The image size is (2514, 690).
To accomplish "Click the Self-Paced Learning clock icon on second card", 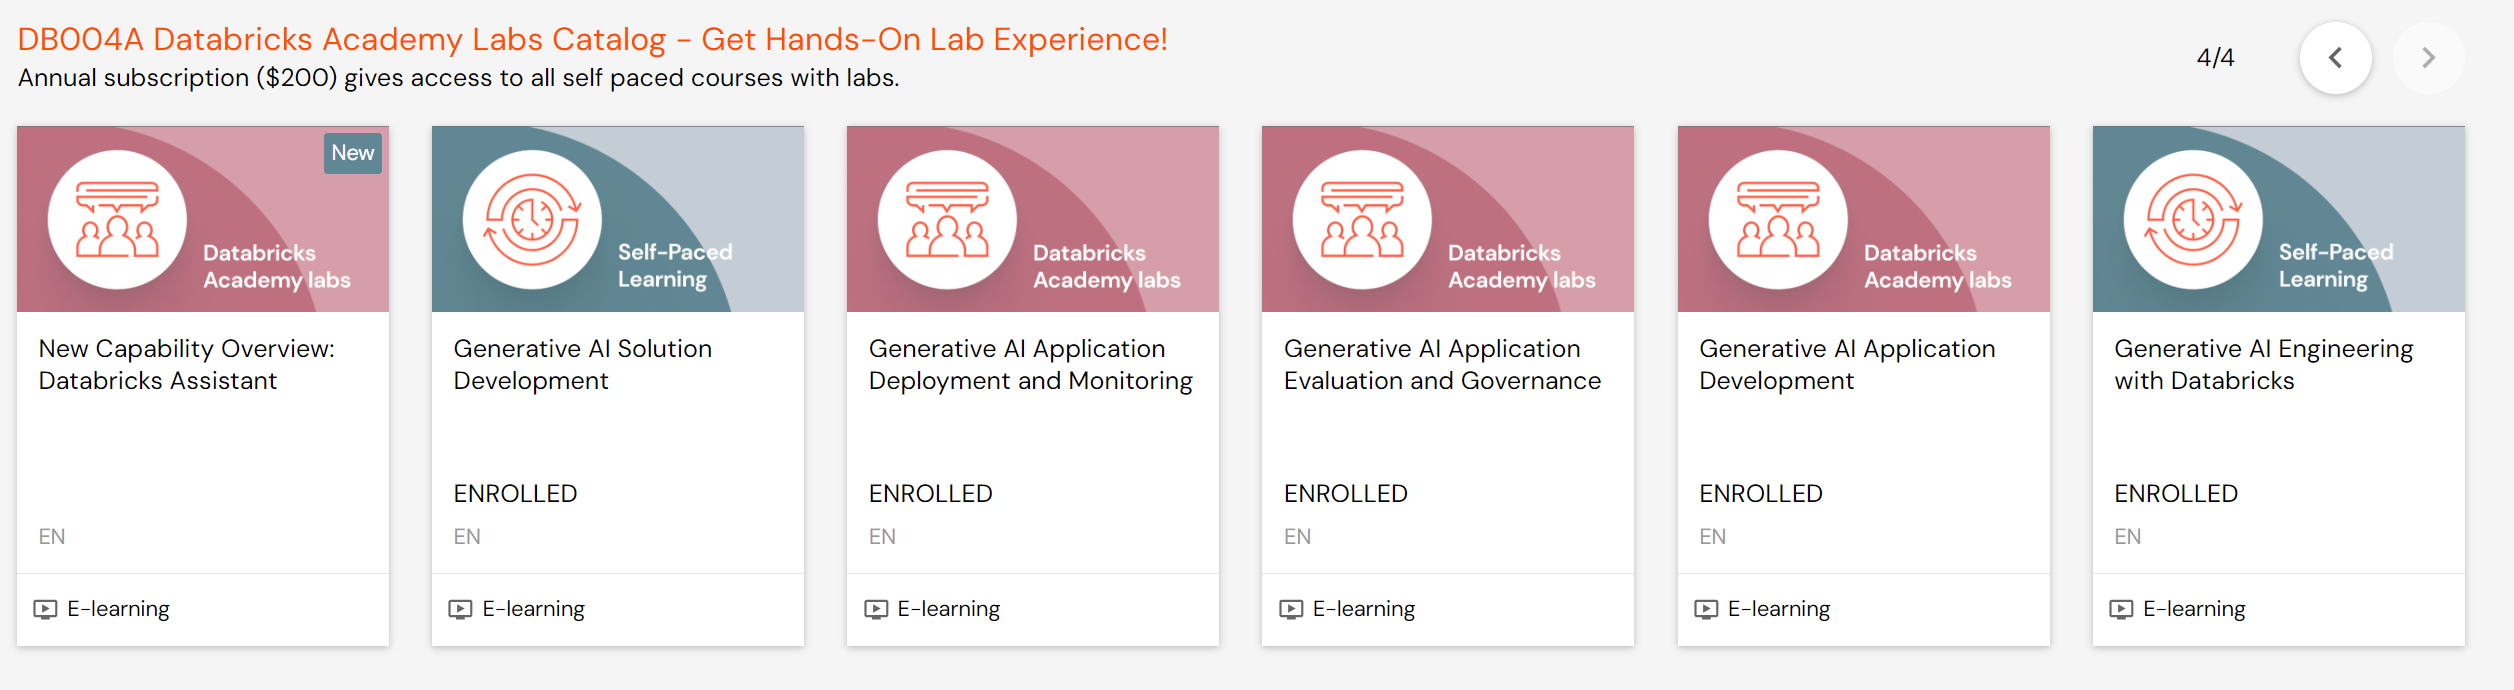I will pyautogui.click(x=531, y=219).
